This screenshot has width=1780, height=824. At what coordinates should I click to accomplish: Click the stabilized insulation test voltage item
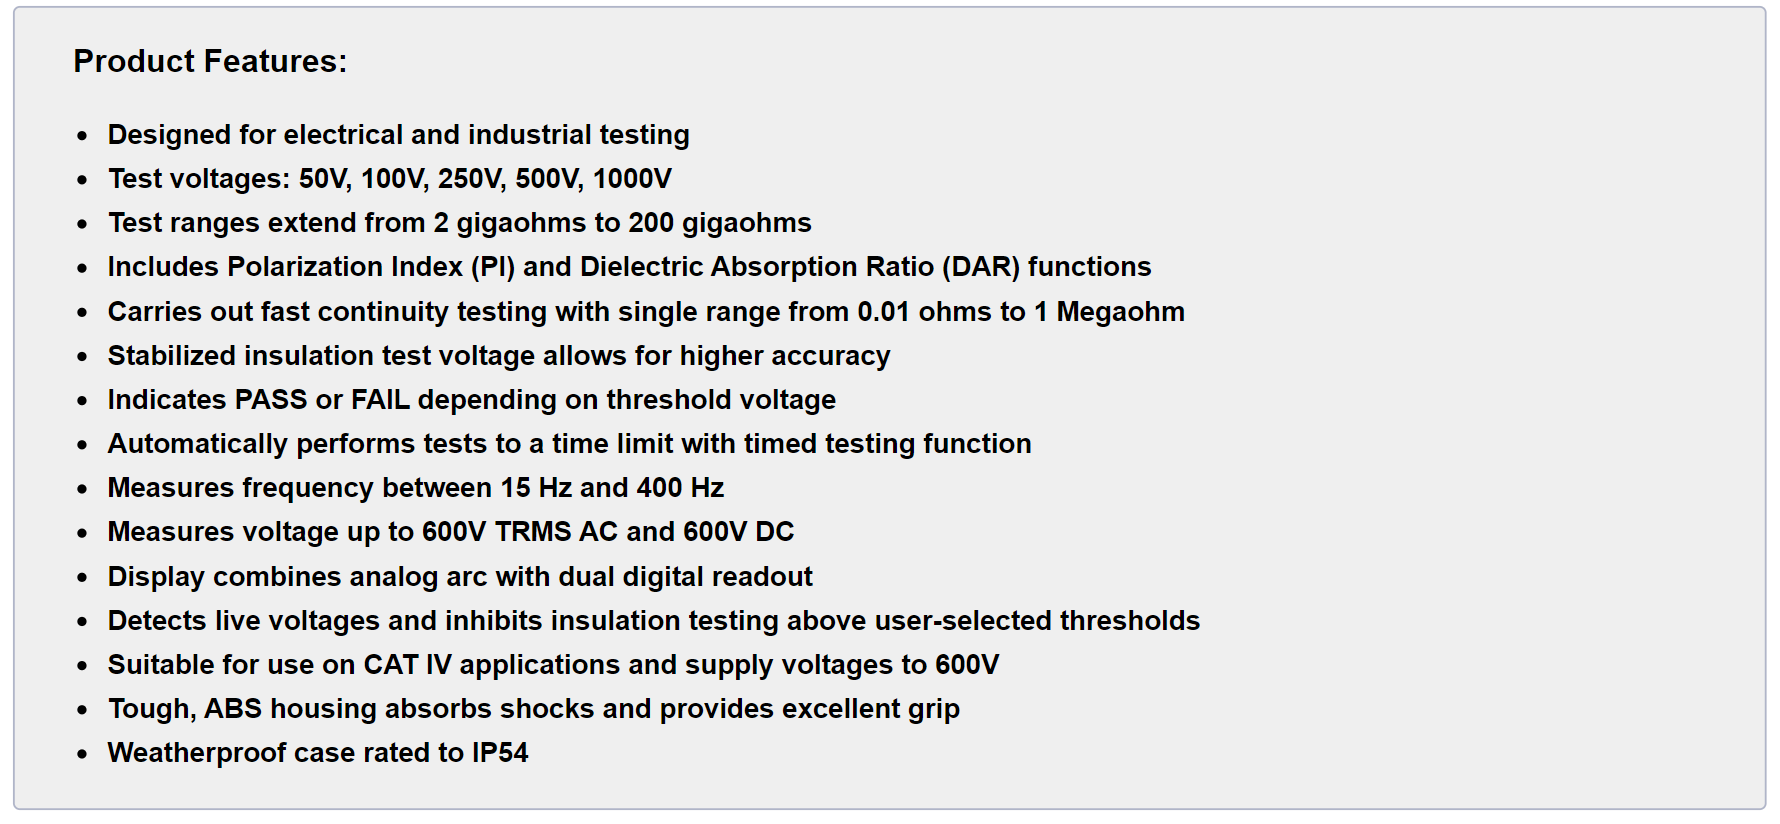[499, 356]
